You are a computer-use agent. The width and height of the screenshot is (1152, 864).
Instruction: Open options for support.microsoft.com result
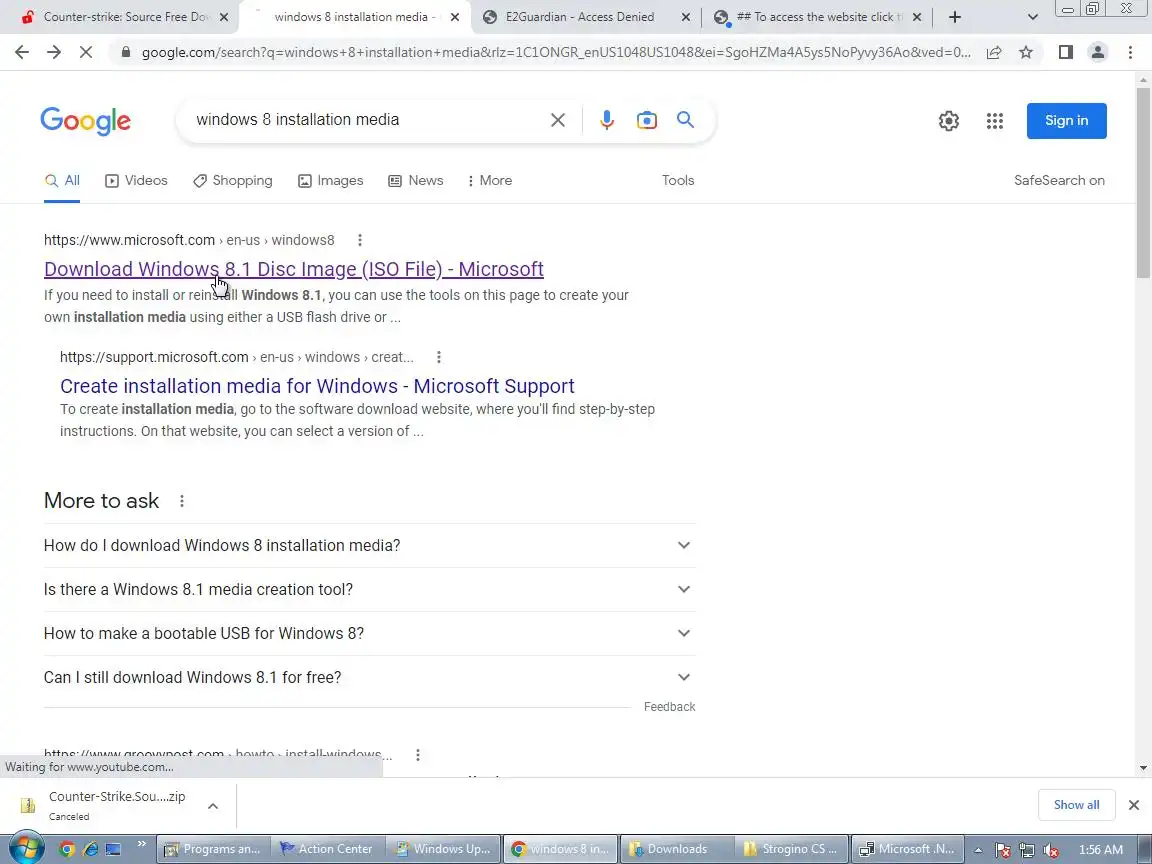(x=439, y=357)
